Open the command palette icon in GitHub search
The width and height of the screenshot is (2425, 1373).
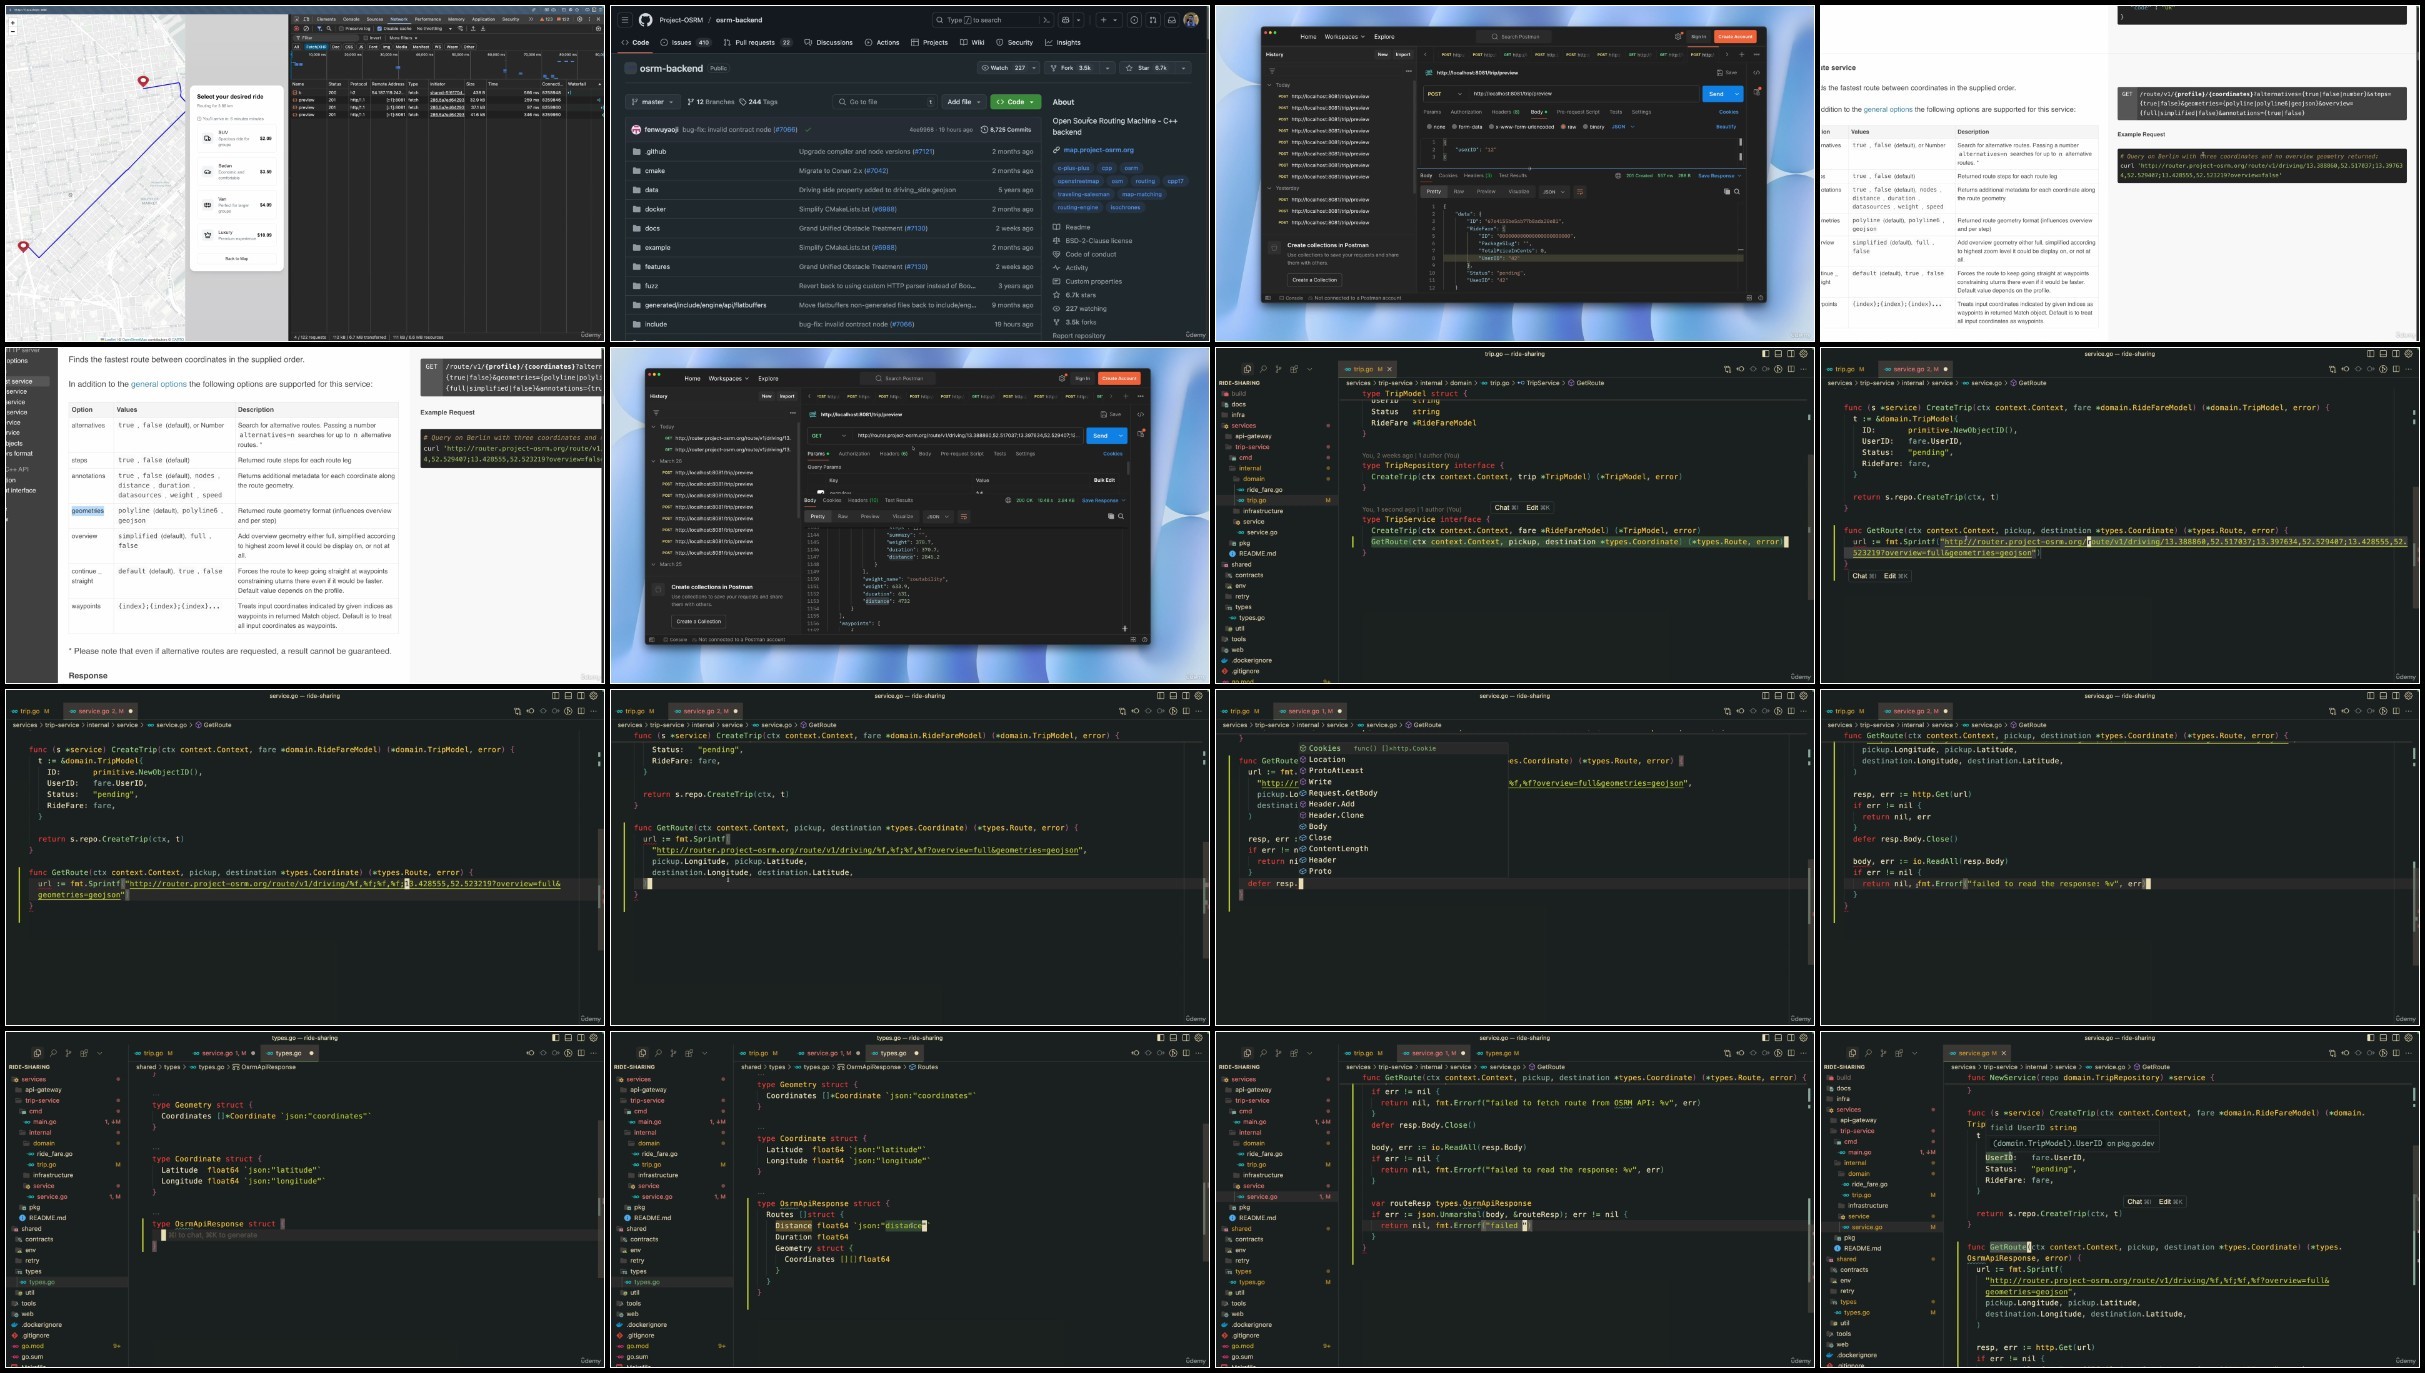point(1046,19)
